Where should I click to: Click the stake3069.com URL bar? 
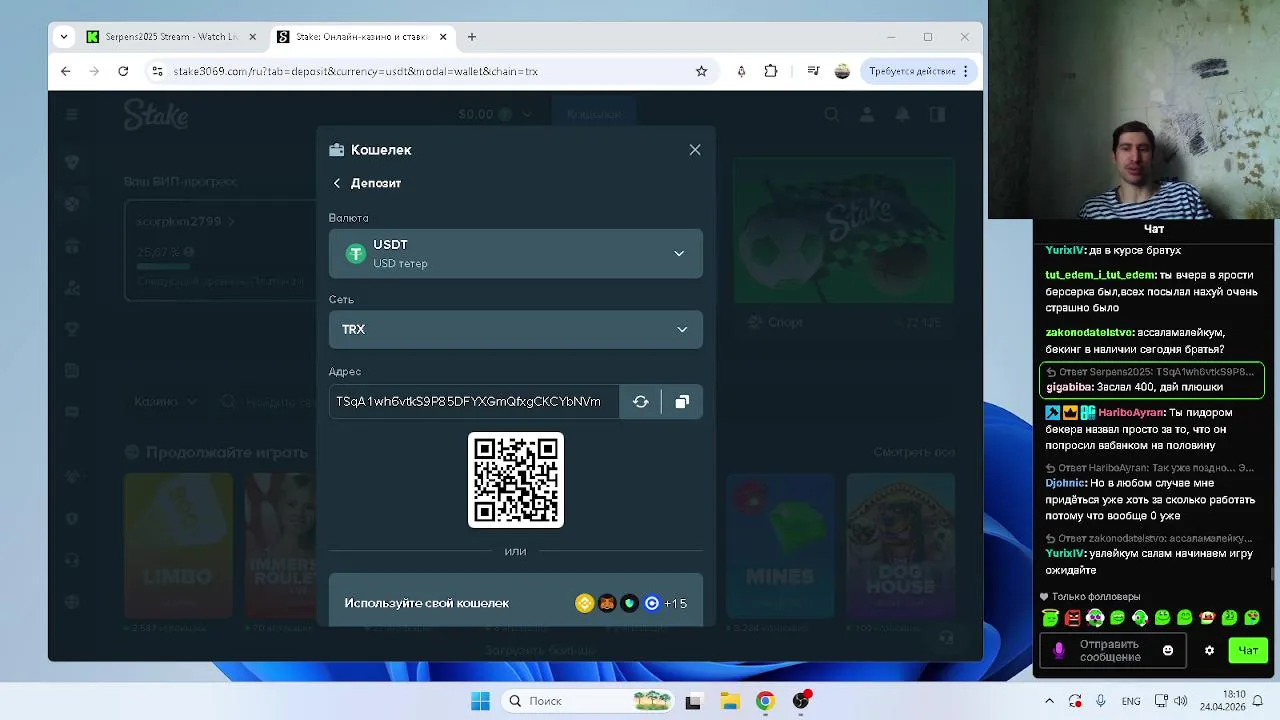click(x=430, y=71)
